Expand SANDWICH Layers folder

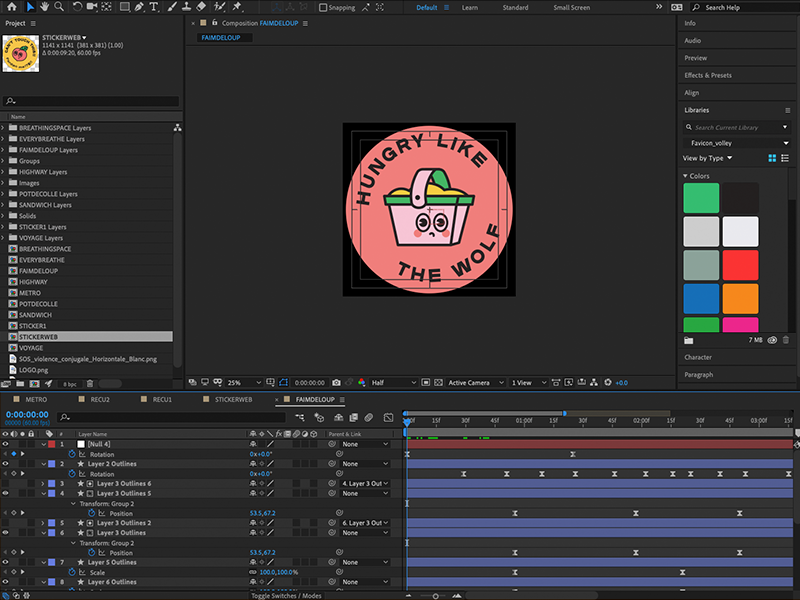coord(3,205)
